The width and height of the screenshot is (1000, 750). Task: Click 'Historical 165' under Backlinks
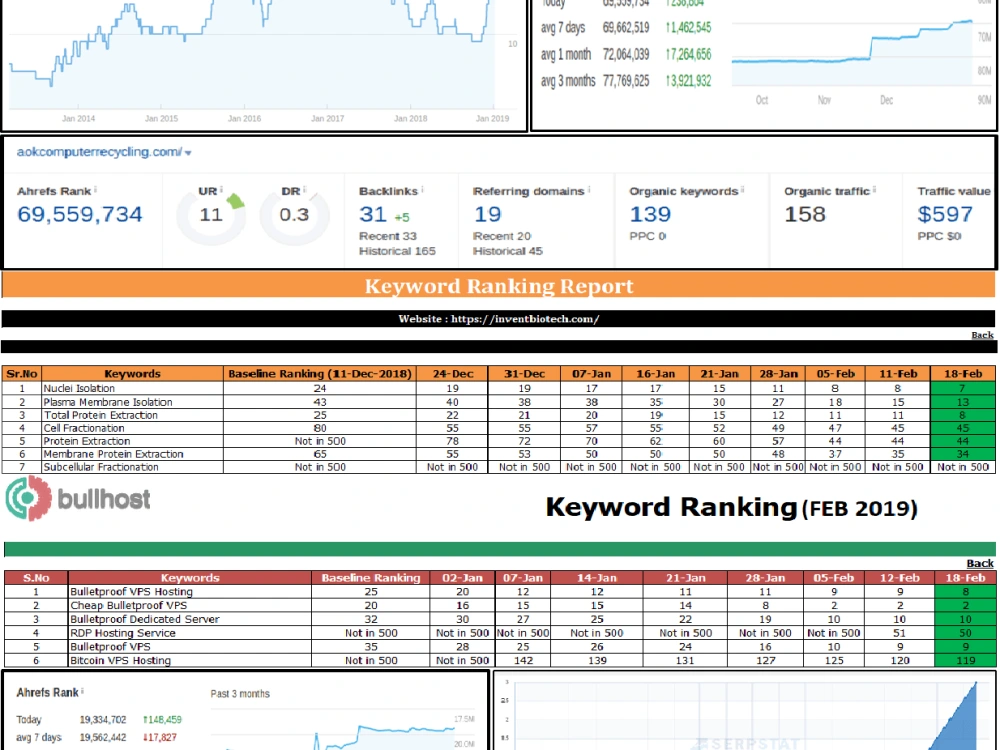pyautogui.click(x=397, y=251)
